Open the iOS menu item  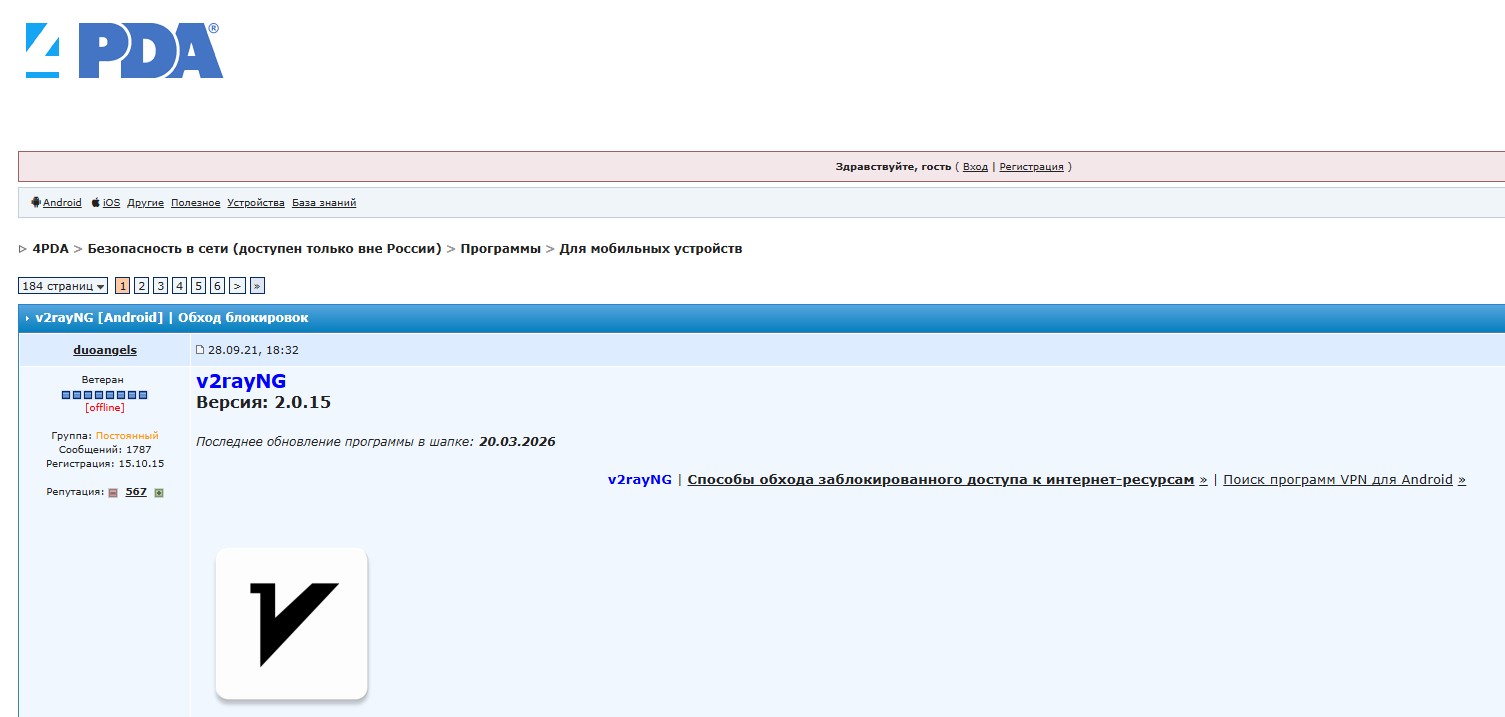click(x=111, y=203)
